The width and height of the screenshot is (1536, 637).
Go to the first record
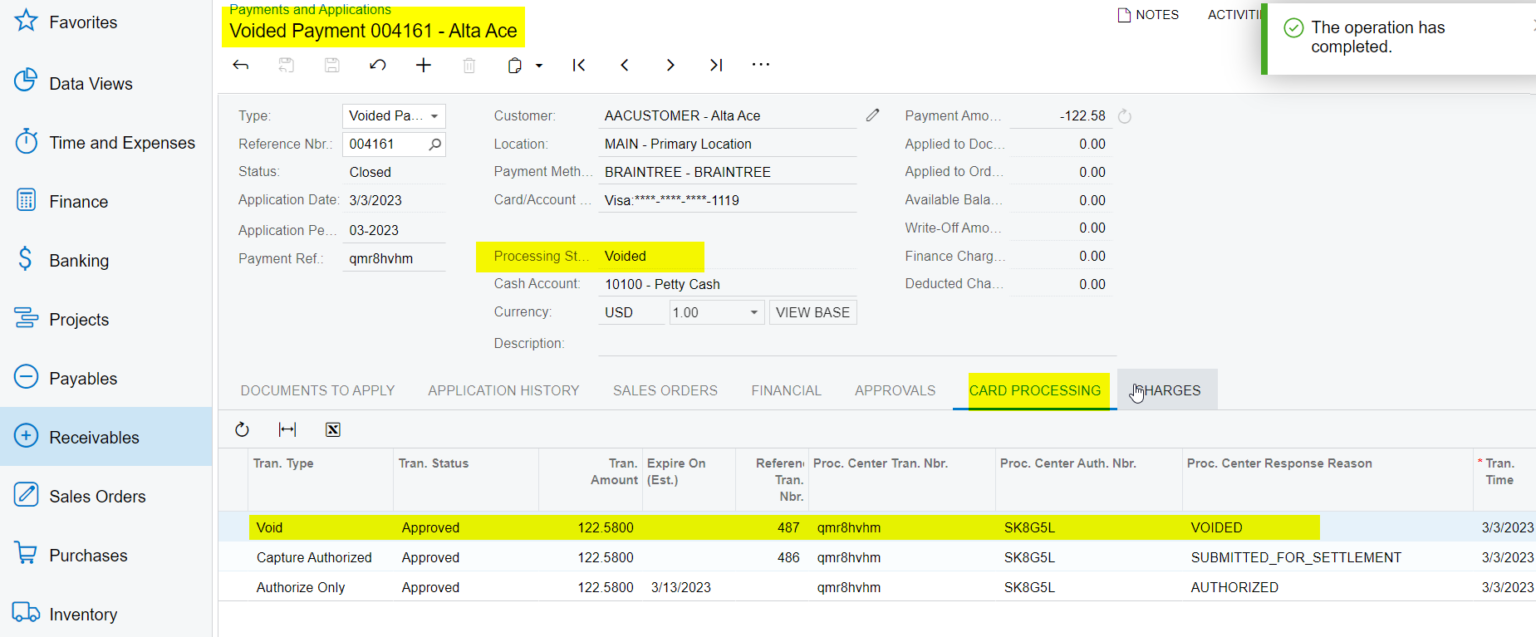[579, 65]
